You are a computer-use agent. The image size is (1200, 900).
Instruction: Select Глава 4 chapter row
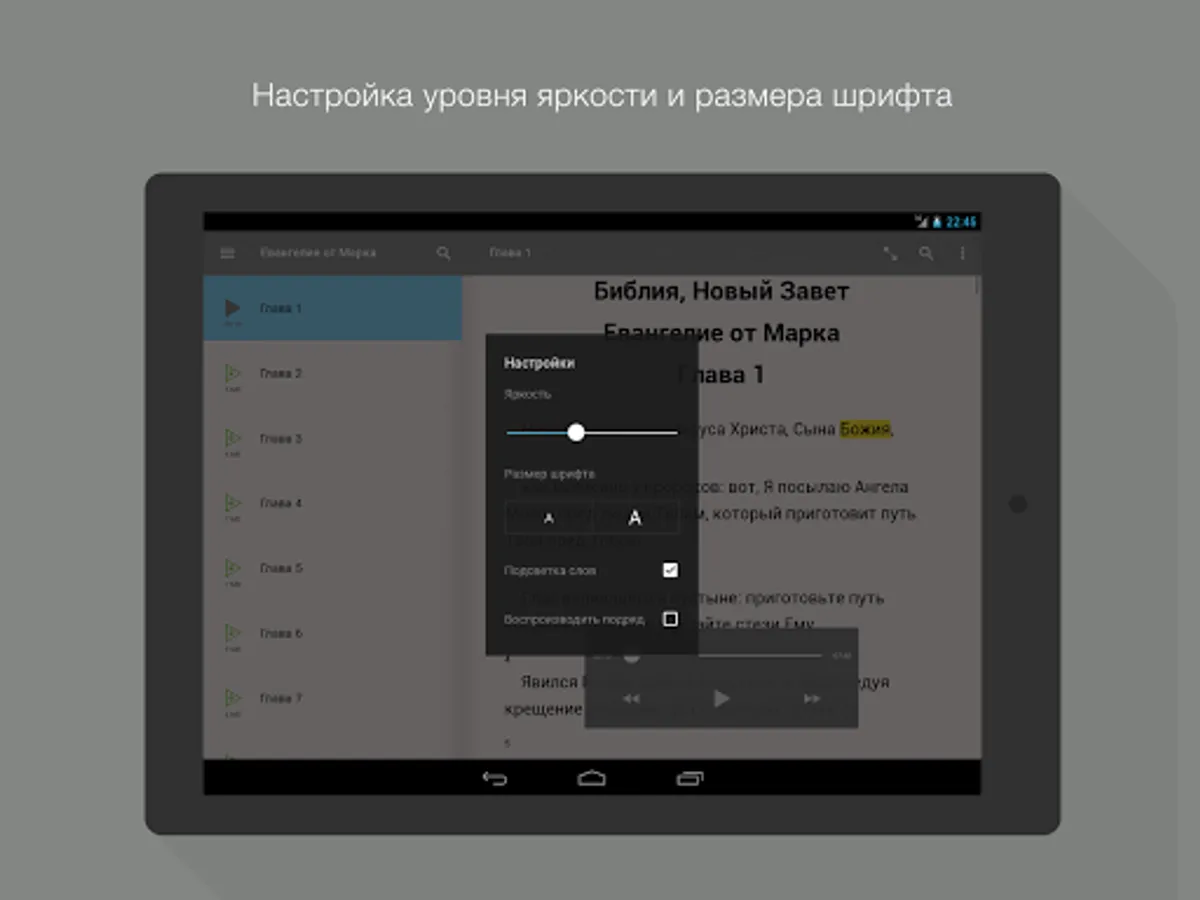[x=333, y=504]
